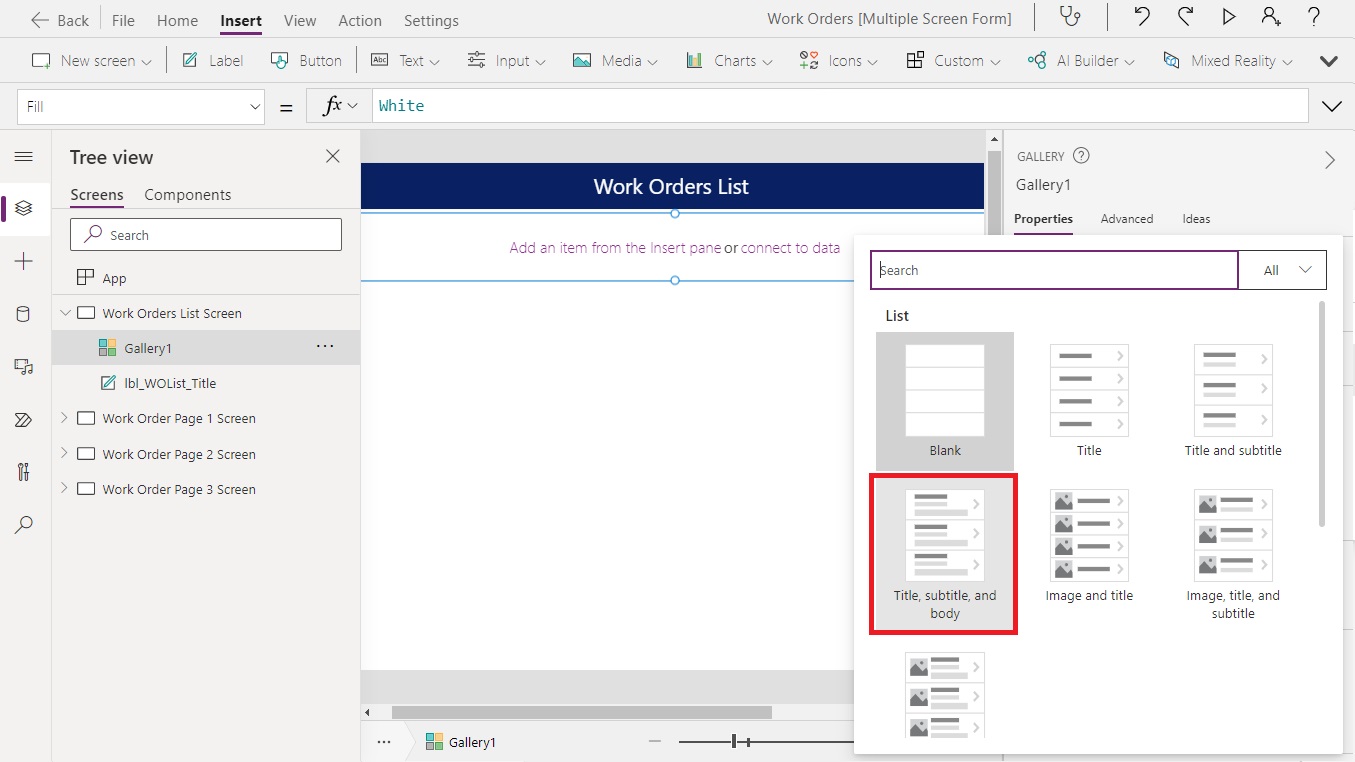Switch to the Components tab

187,194
